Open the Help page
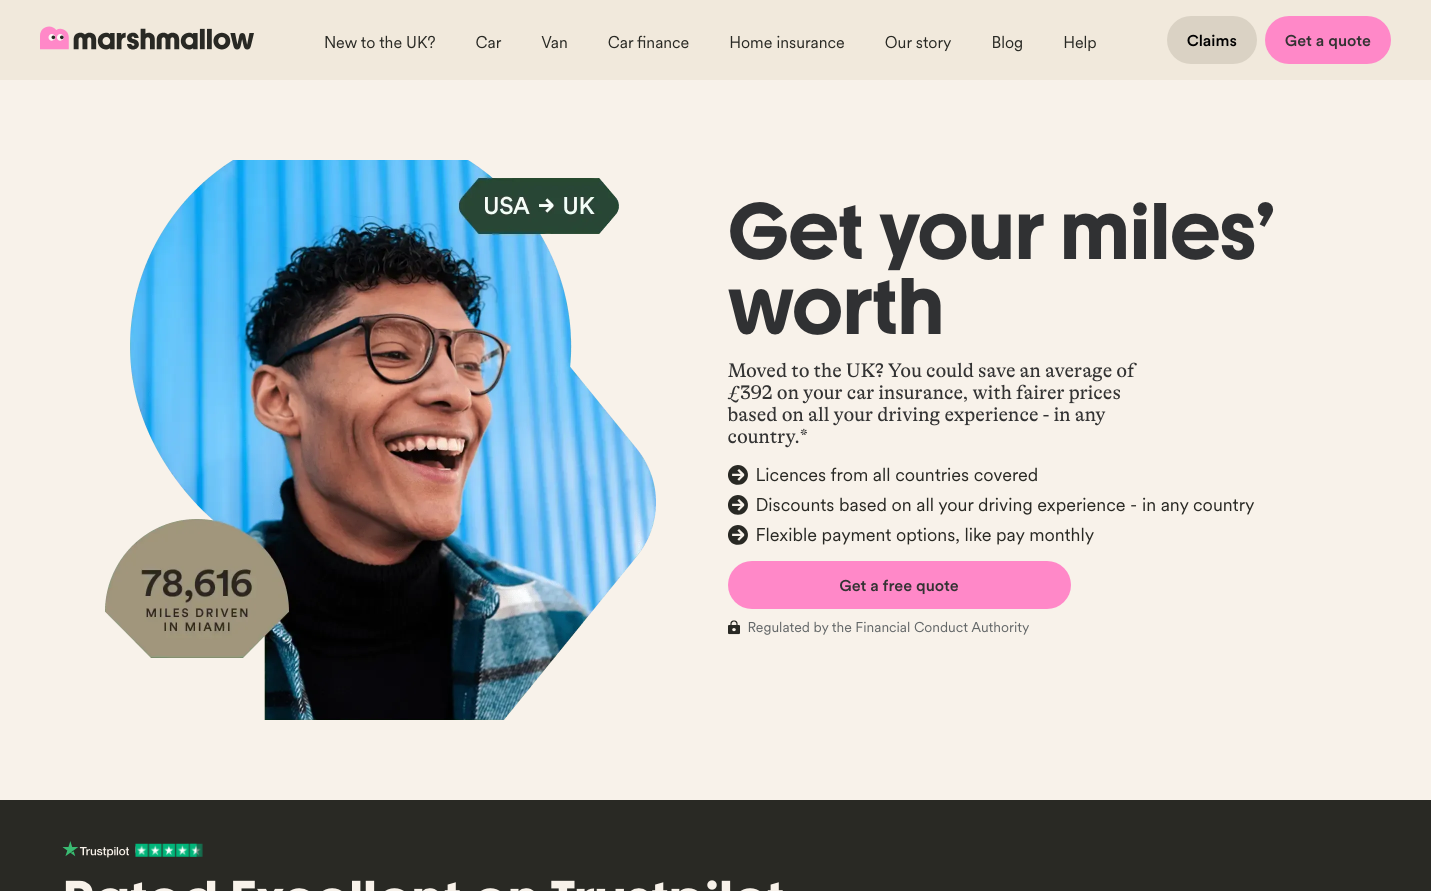Viewport: 1431px width, 891px height. pyautogui.click(x=1080, y=42)
